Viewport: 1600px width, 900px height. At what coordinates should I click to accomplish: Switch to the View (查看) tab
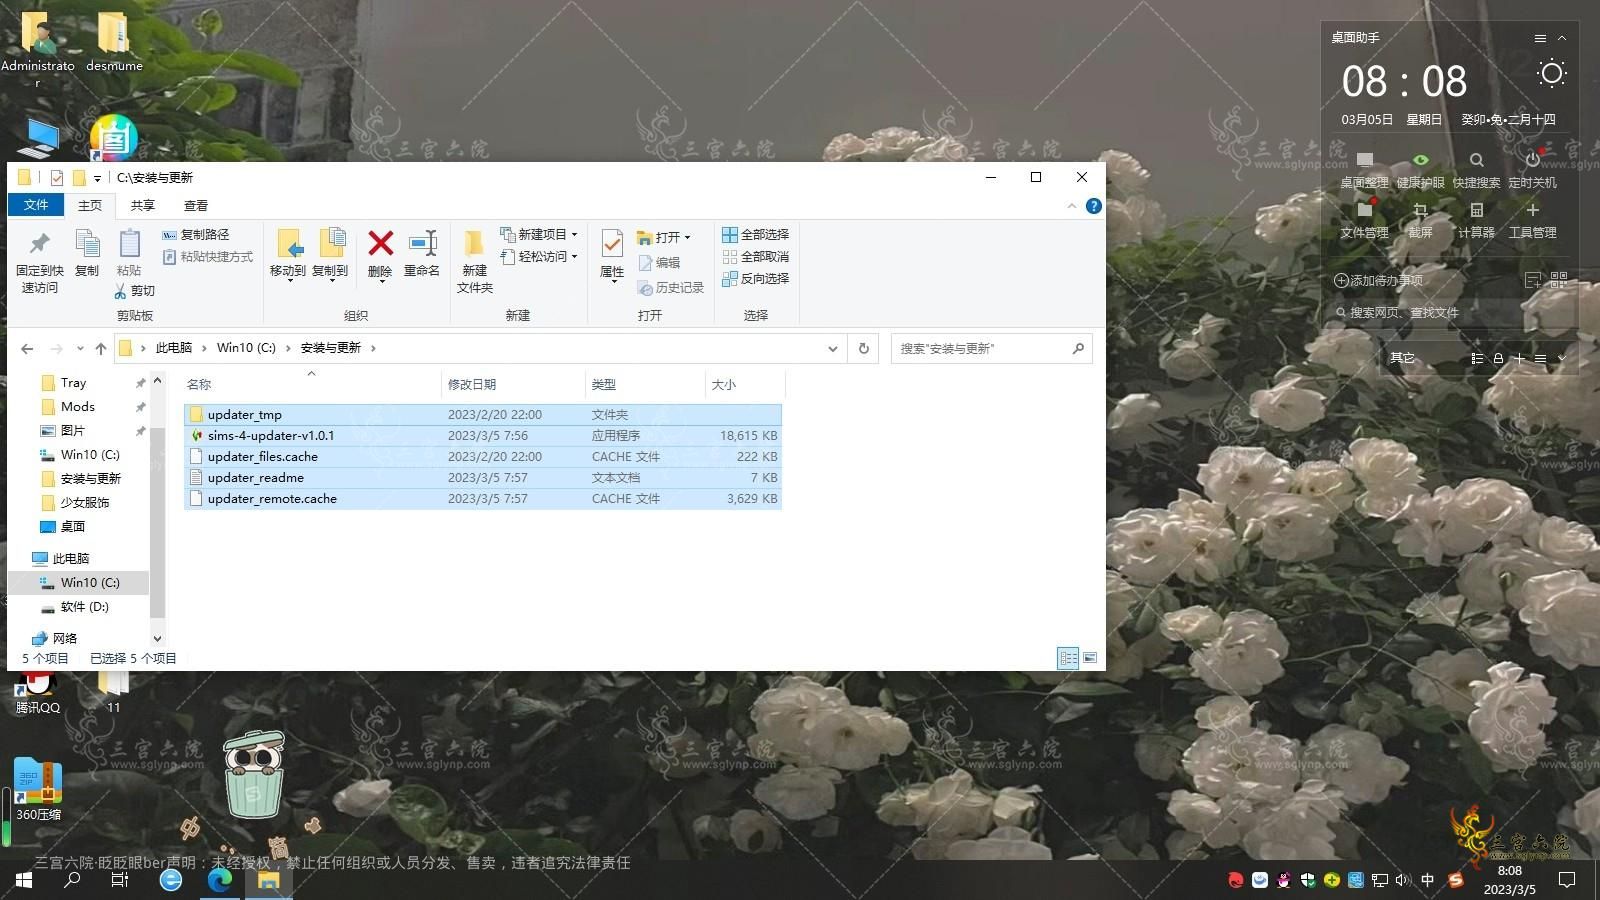pyautogui.click(x=196, y=205)
